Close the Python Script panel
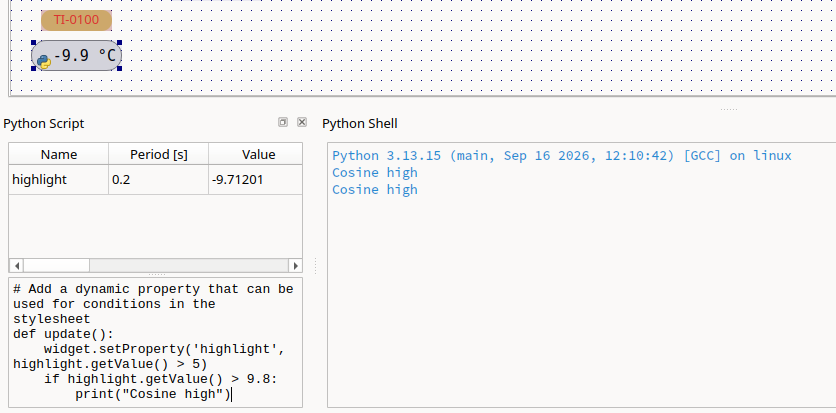 click(x=302, y=122)
